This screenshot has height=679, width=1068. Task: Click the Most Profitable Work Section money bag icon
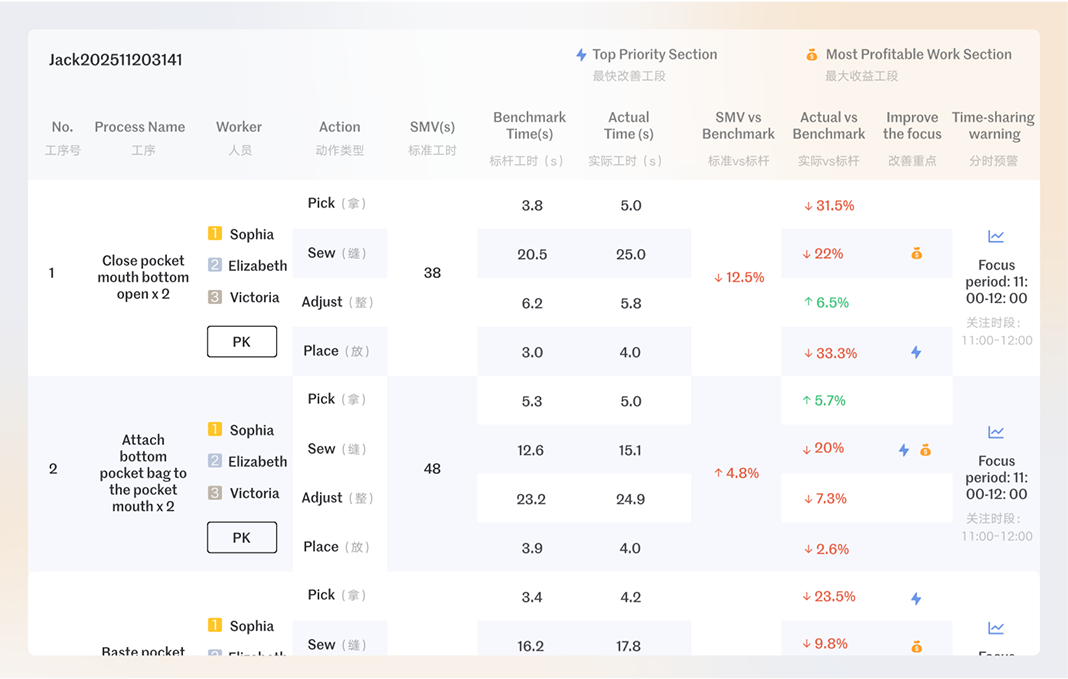[x=812, y=55]
